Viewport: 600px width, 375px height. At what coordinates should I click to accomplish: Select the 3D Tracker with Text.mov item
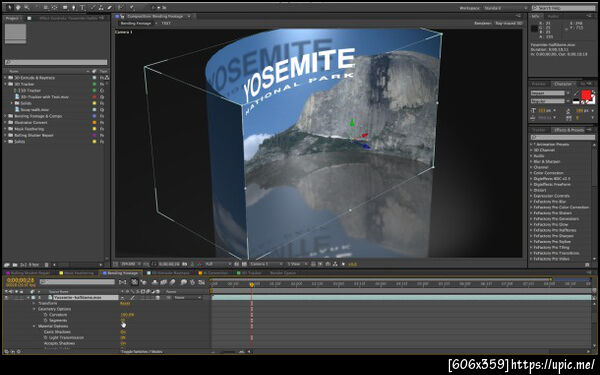(x=45, y=97)
